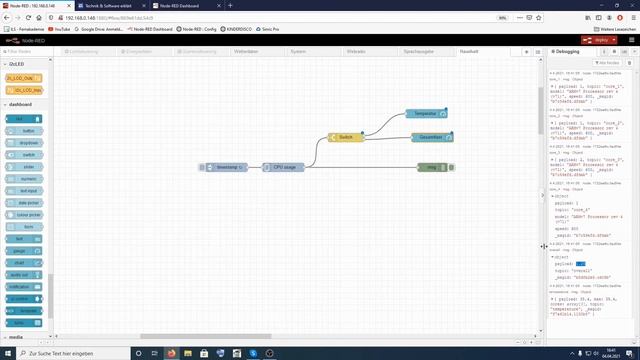The height and width of the screenshot is (360, 640).
Task: Click the debug filter 'Alle Nodes' button
Action: (607, 63)
